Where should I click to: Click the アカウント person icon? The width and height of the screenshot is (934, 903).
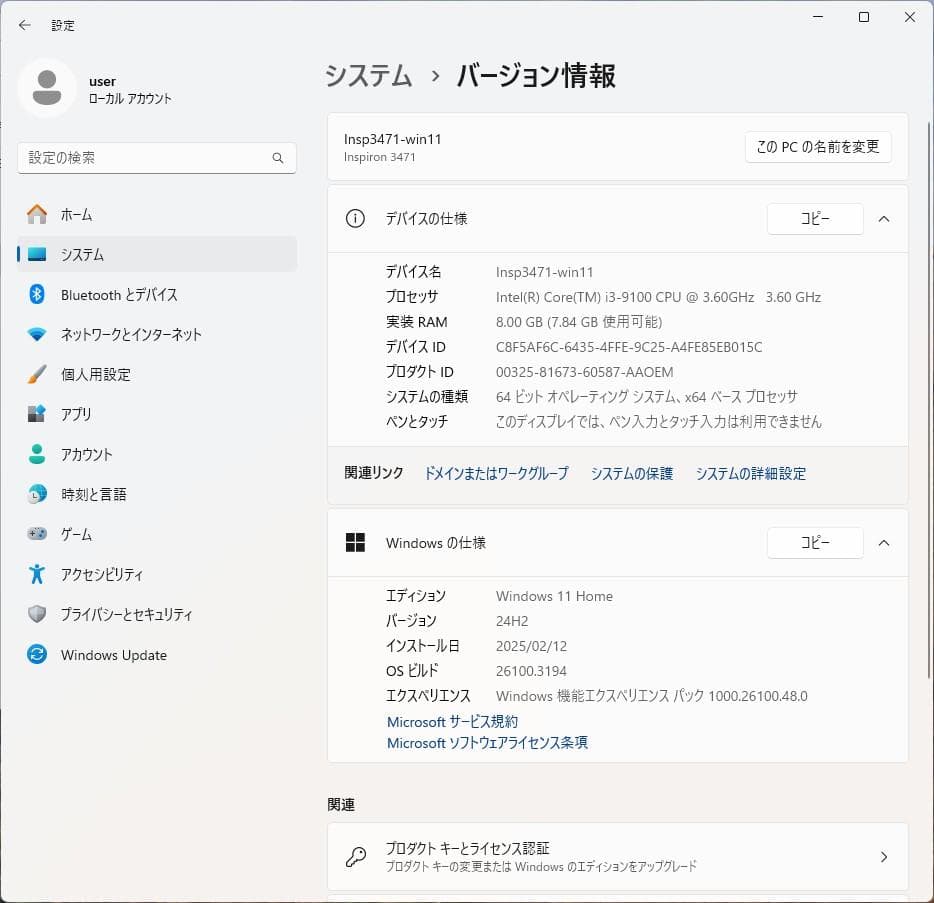(37, 454)
